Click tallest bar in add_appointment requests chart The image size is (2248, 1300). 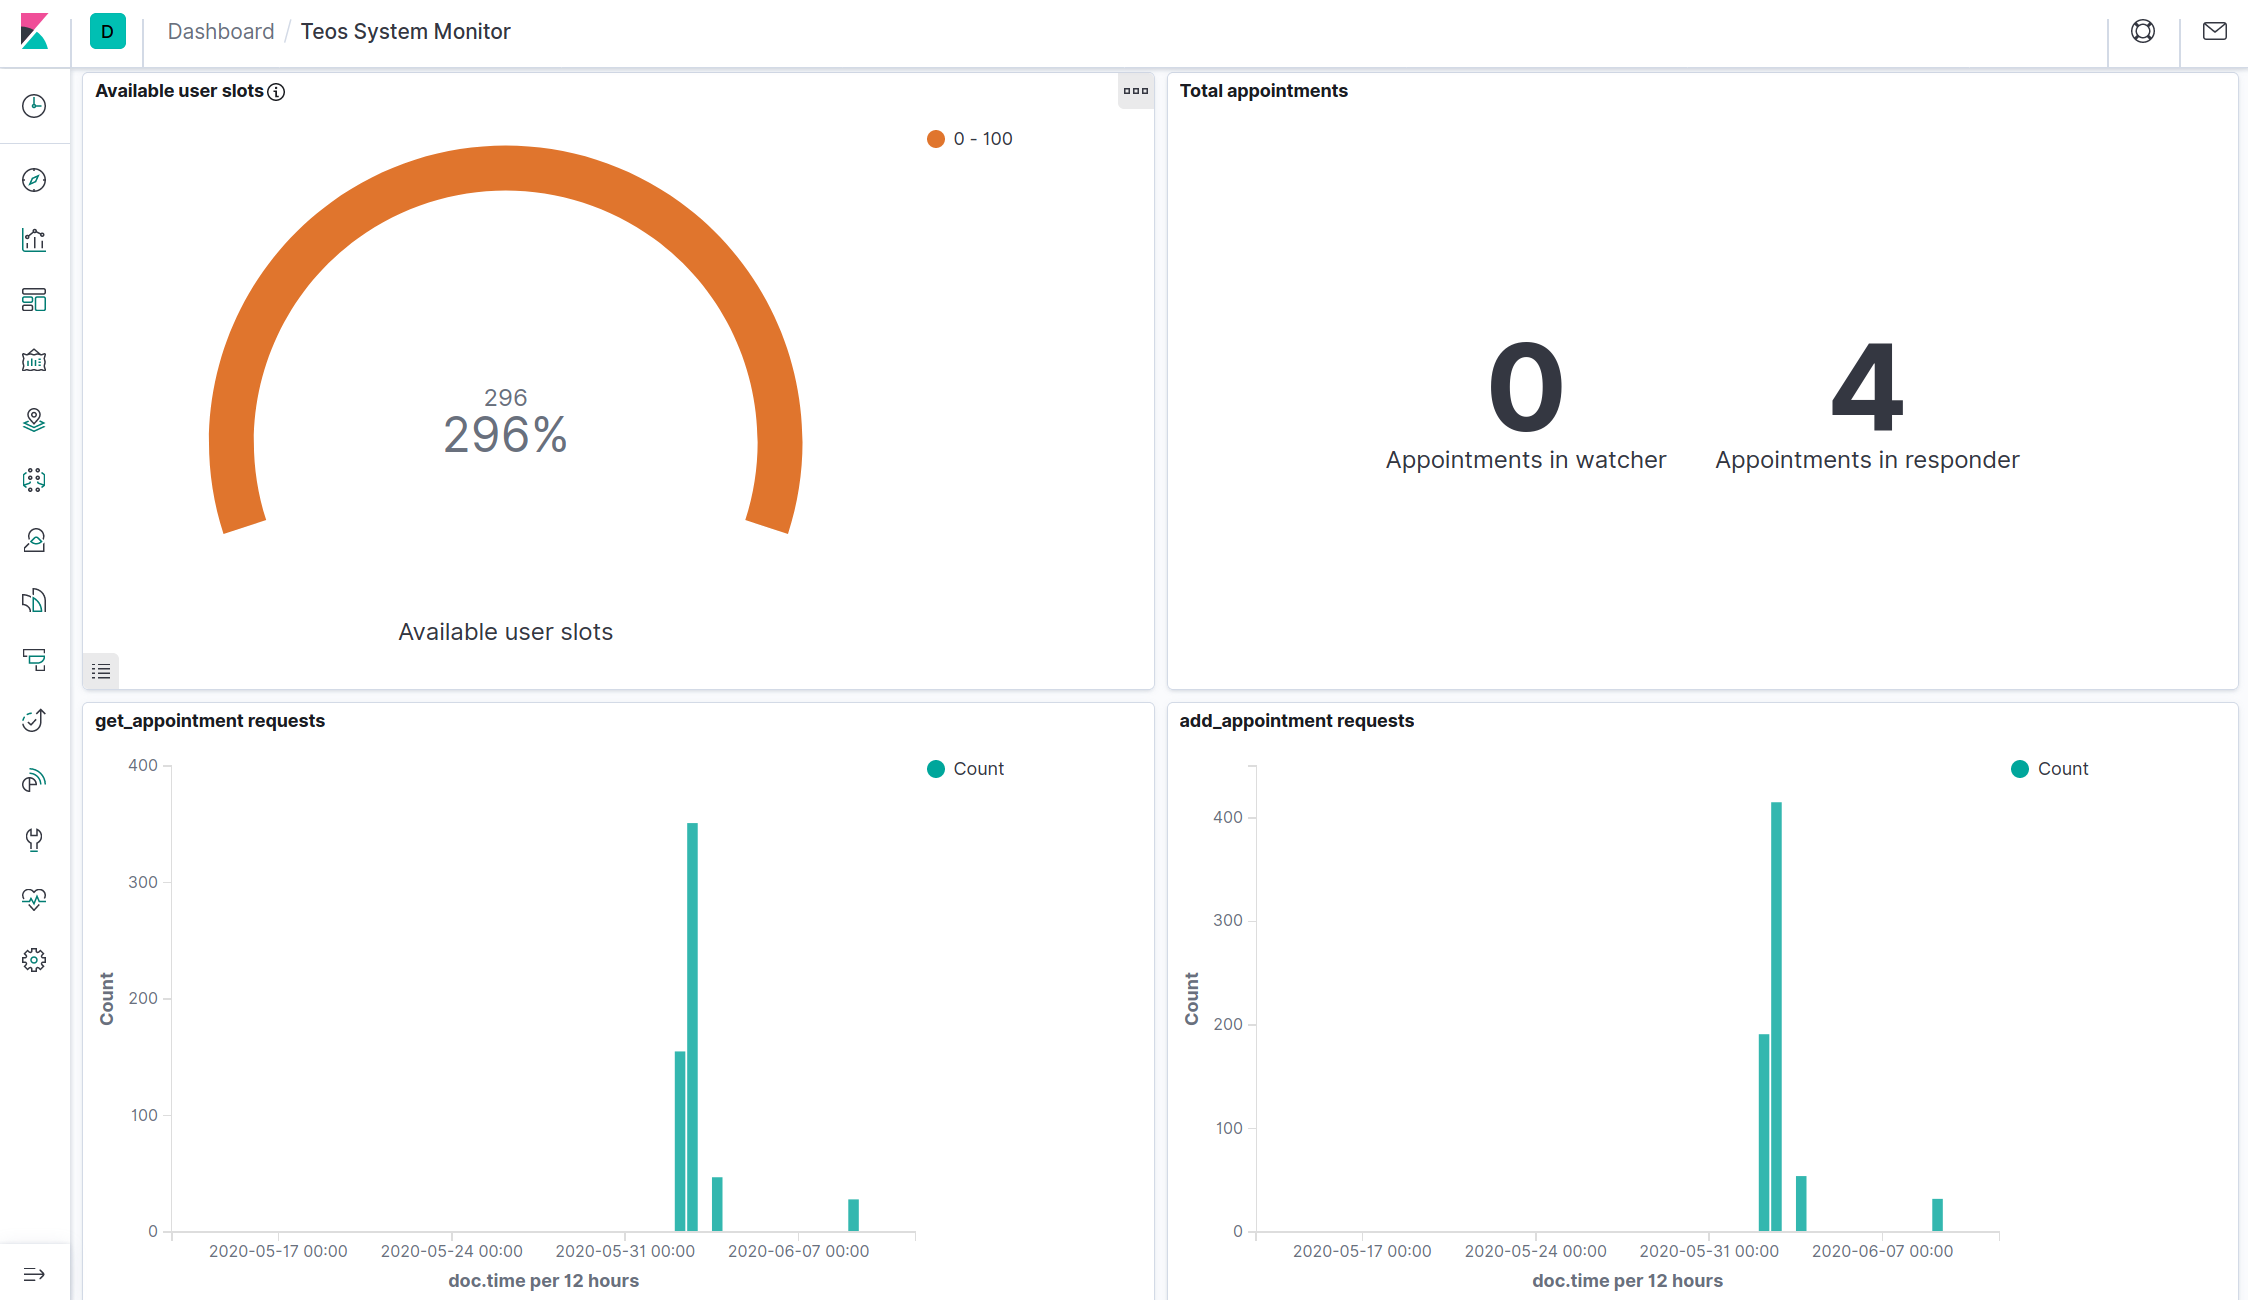1777,1016
